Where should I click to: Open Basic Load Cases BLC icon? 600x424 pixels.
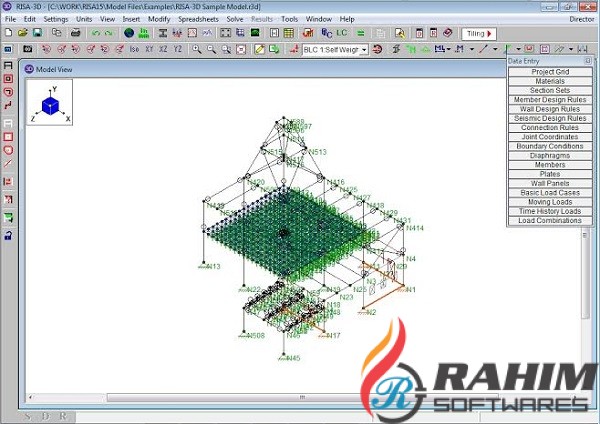326,33
